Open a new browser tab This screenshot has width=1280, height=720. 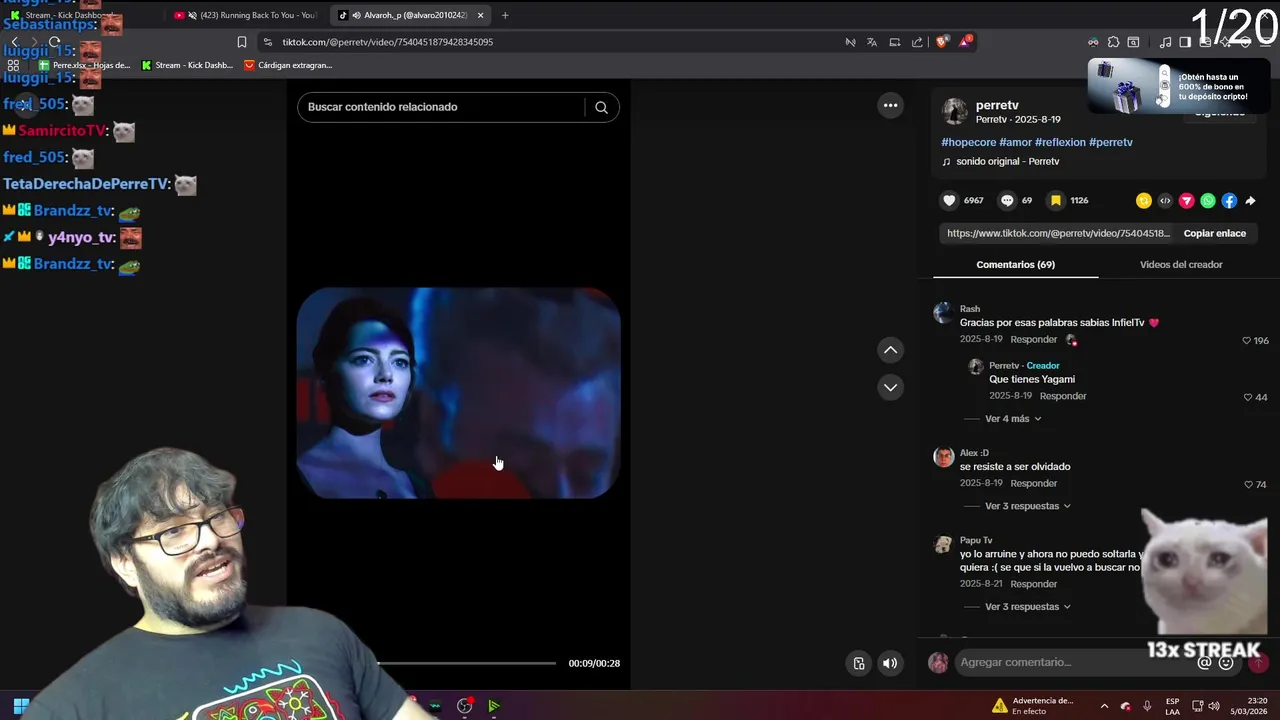click(505, 15)
